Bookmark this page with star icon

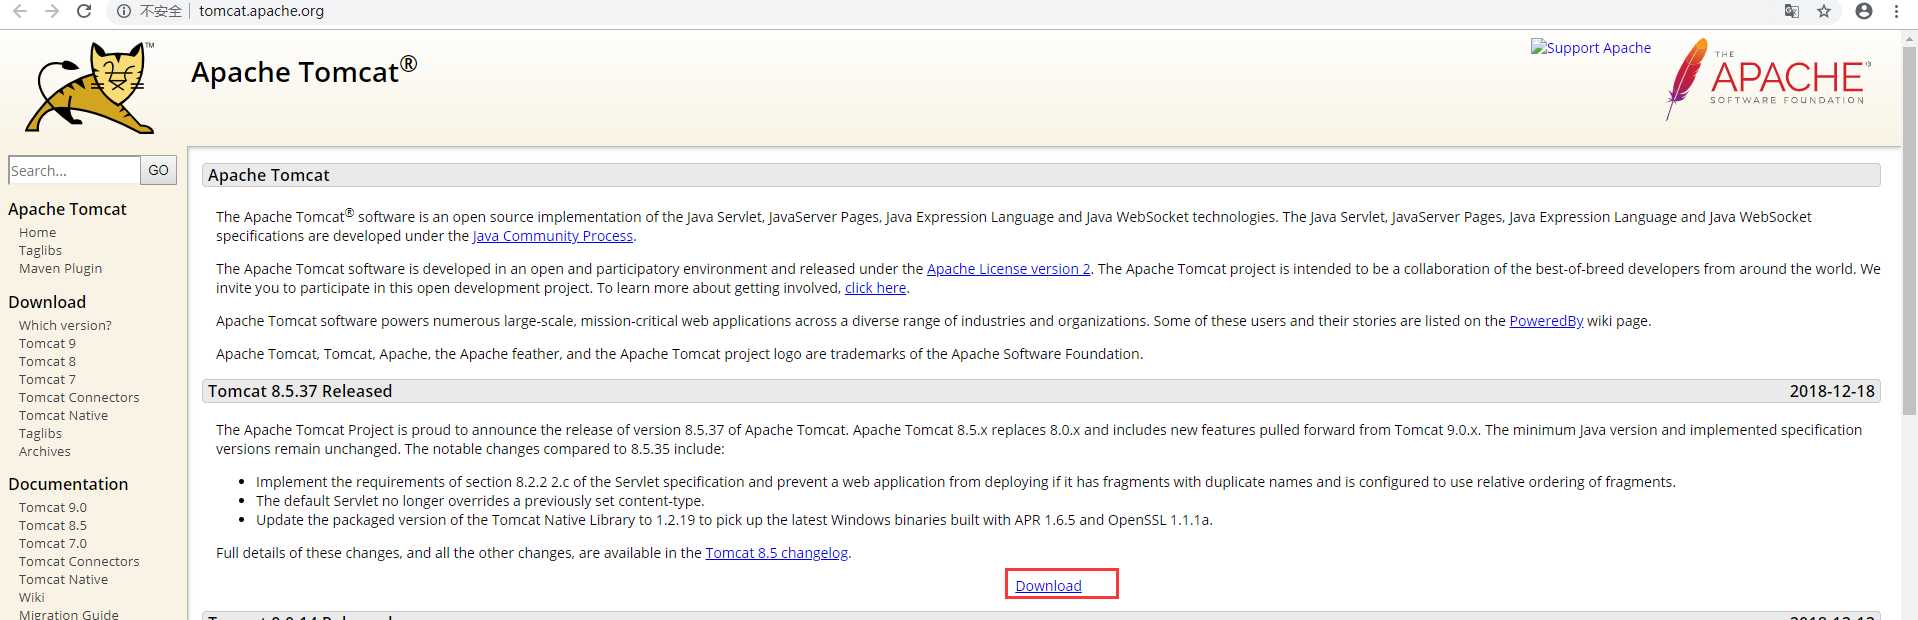pyautogui.click(x=1824, y=11)
